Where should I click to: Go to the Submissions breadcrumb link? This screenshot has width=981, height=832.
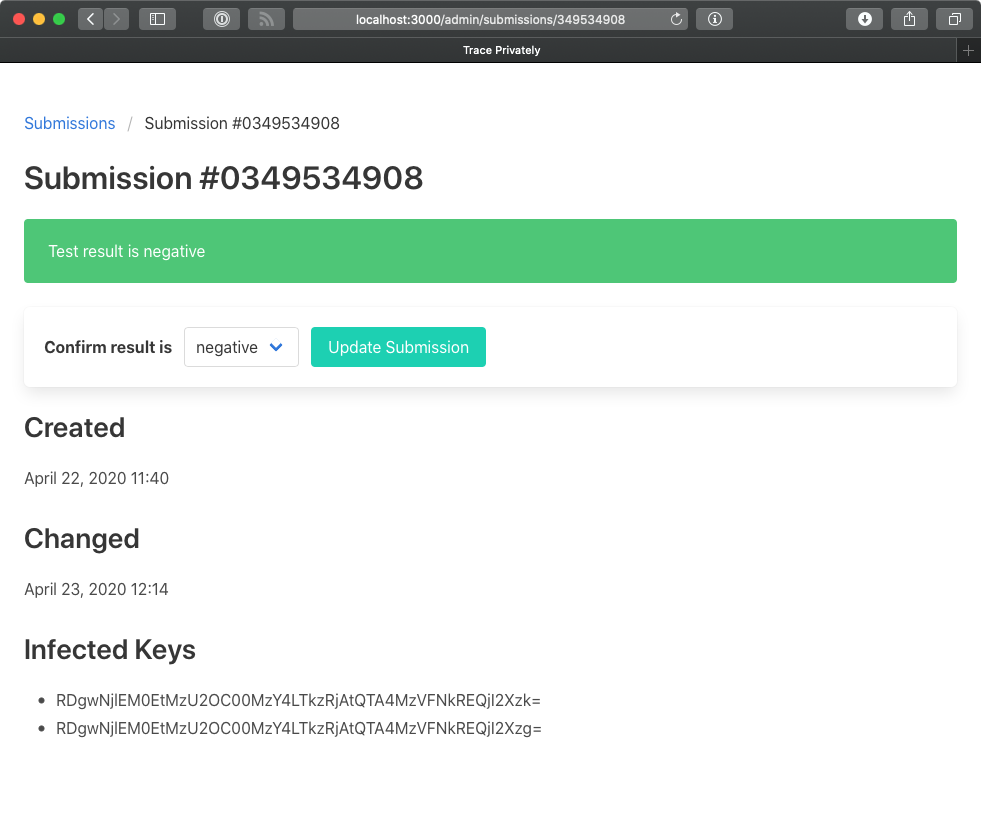click(70, 123)
